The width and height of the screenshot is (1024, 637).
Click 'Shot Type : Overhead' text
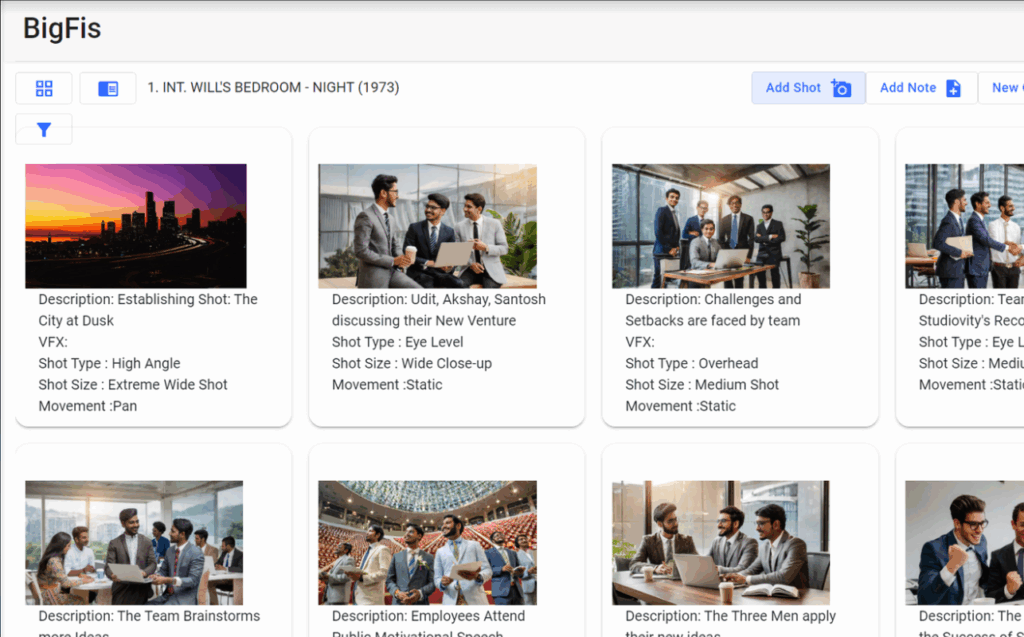[692, 363]
